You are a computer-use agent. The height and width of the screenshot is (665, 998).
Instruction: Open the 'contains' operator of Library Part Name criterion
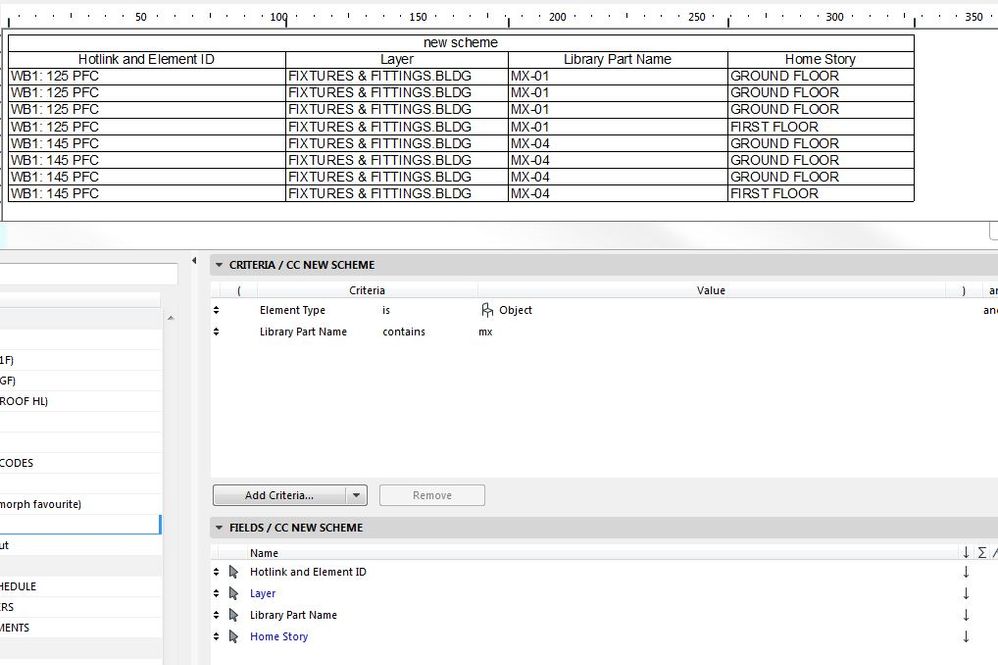click(404, 332)
